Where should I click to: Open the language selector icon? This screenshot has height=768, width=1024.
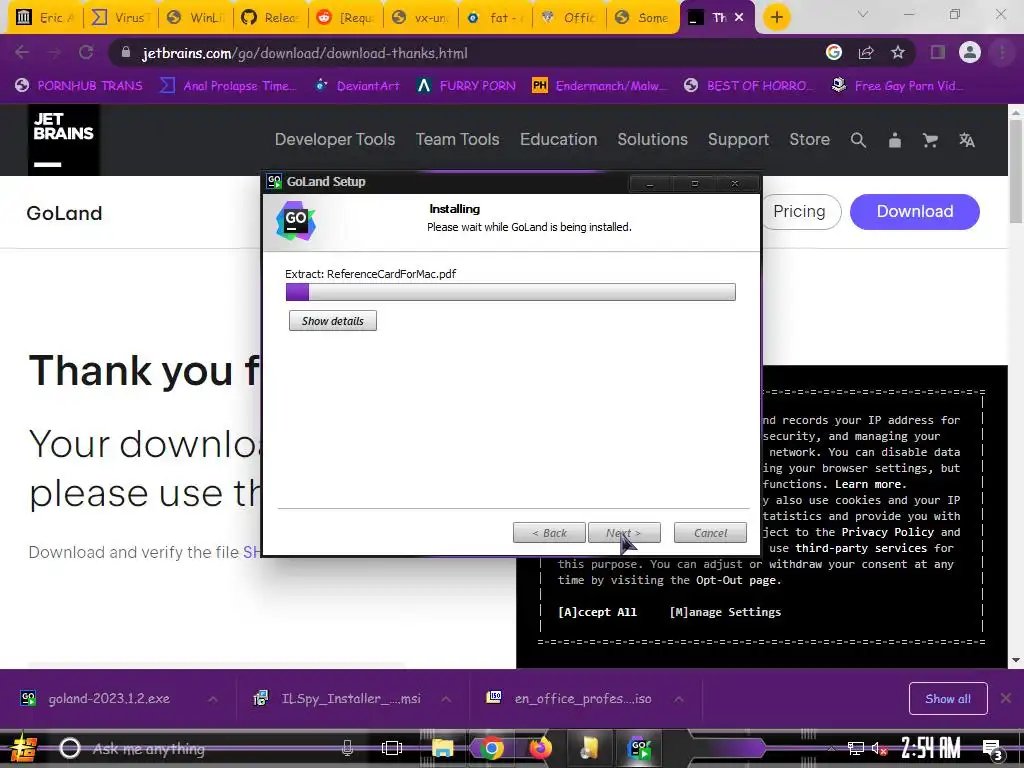[967, 140]
